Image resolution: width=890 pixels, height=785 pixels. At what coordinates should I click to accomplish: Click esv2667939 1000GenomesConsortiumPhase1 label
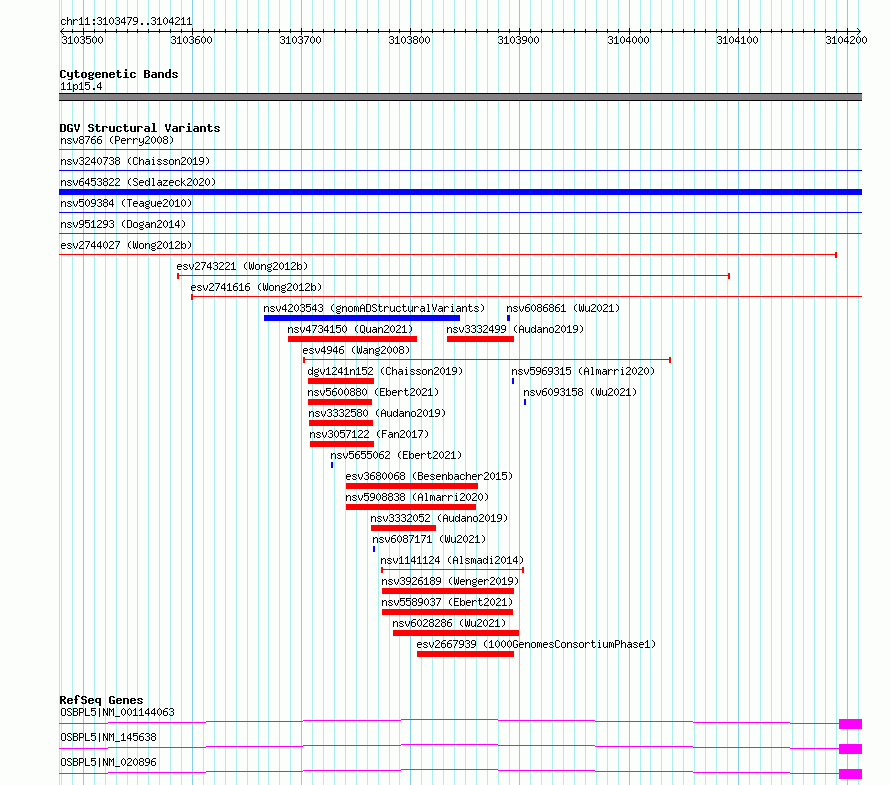tap(536, 644)
